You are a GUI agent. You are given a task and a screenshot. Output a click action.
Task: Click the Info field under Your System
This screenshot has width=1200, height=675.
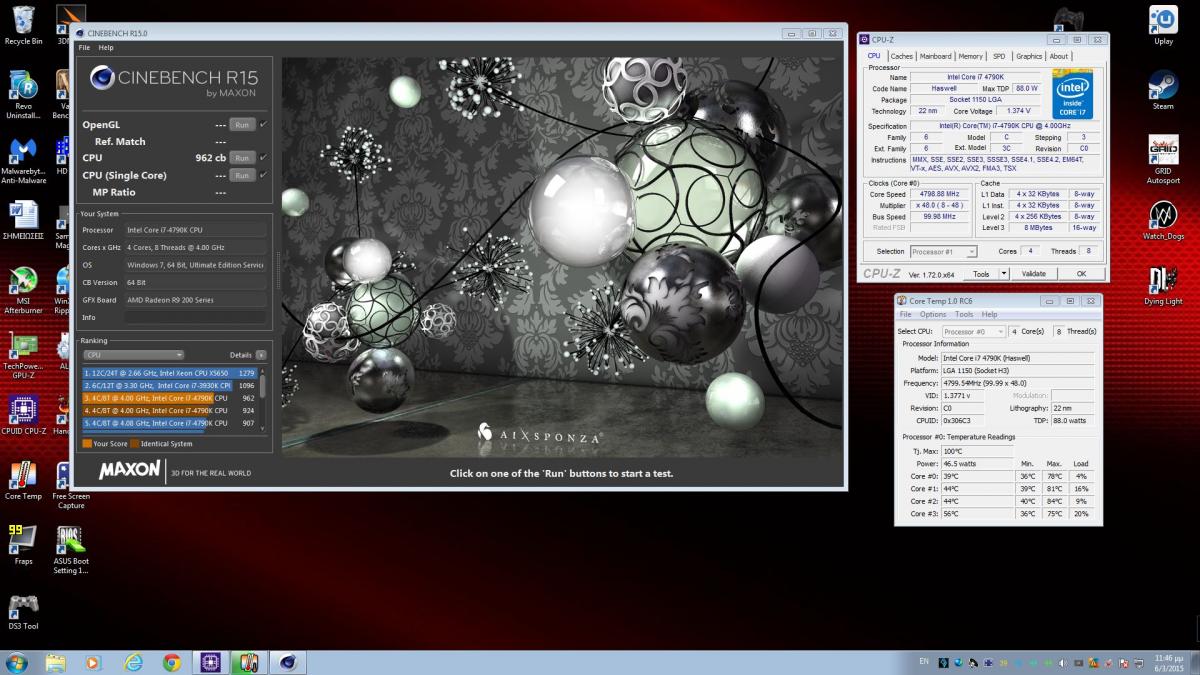[x=195, y=318]
